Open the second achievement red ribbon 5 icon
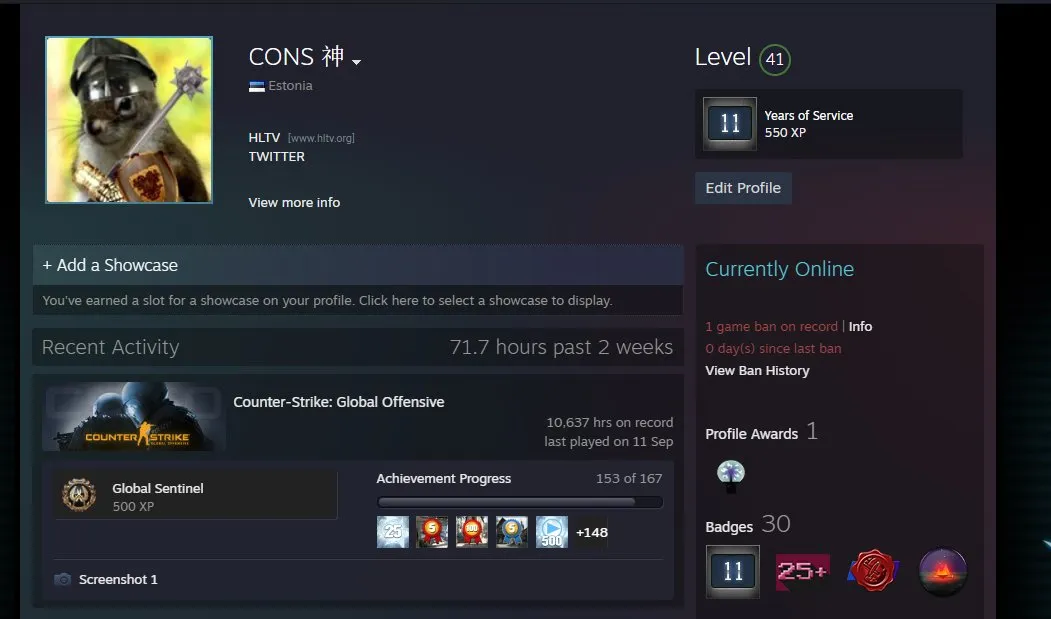Image resolution: width=1051 pixels, height=619 pixels. point(432,532)
